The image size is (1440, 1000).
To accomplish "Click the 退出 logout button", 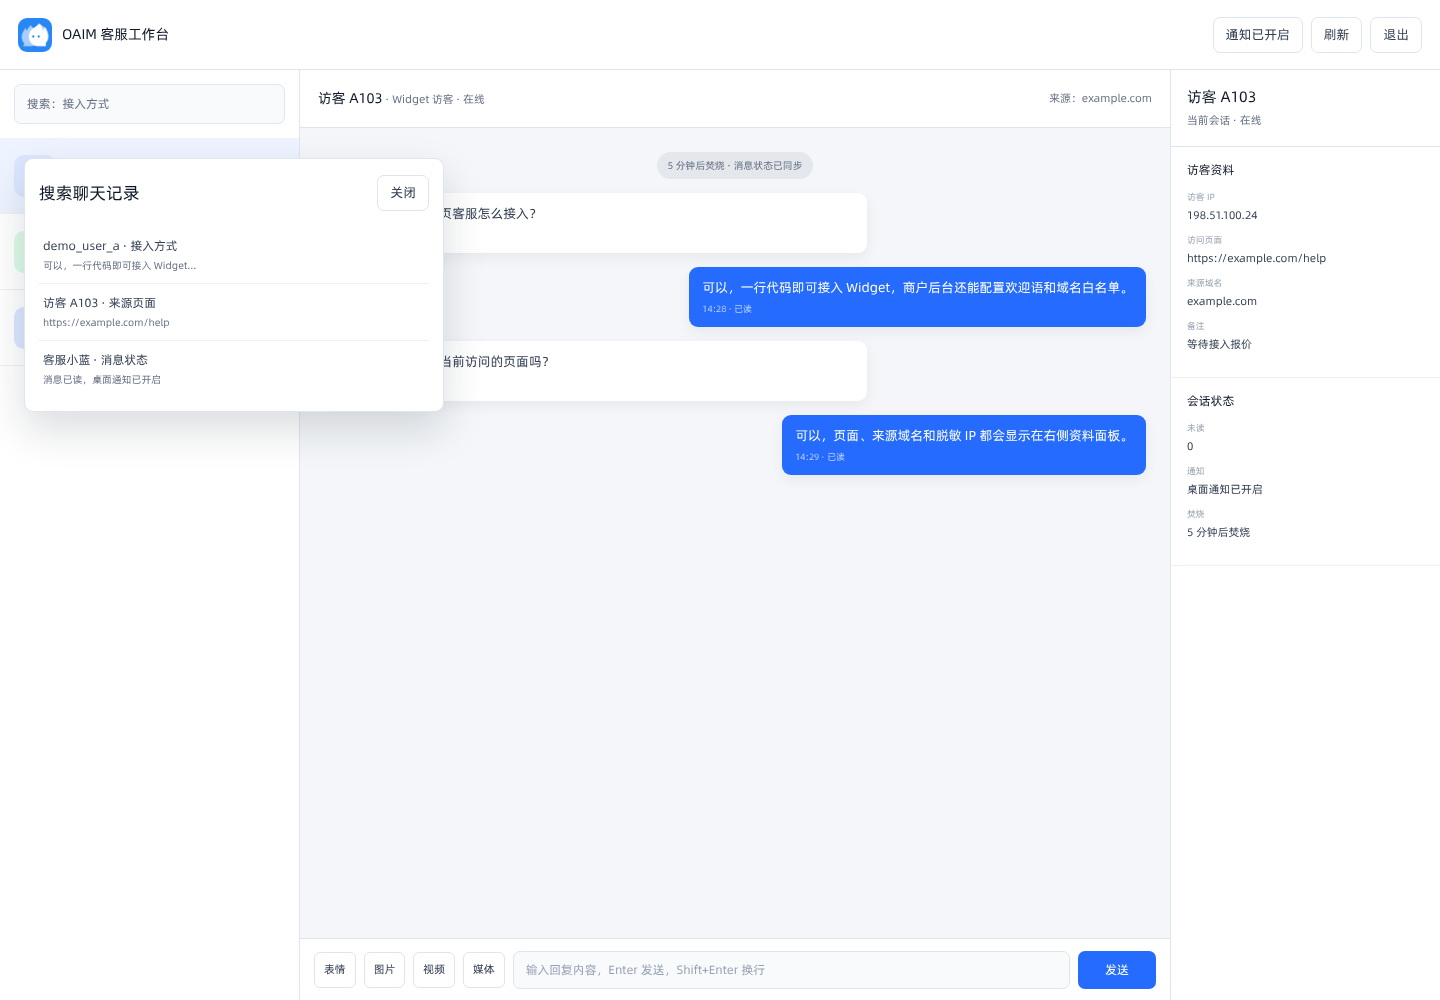I will pyautogui.click(x=1396, y=35).
